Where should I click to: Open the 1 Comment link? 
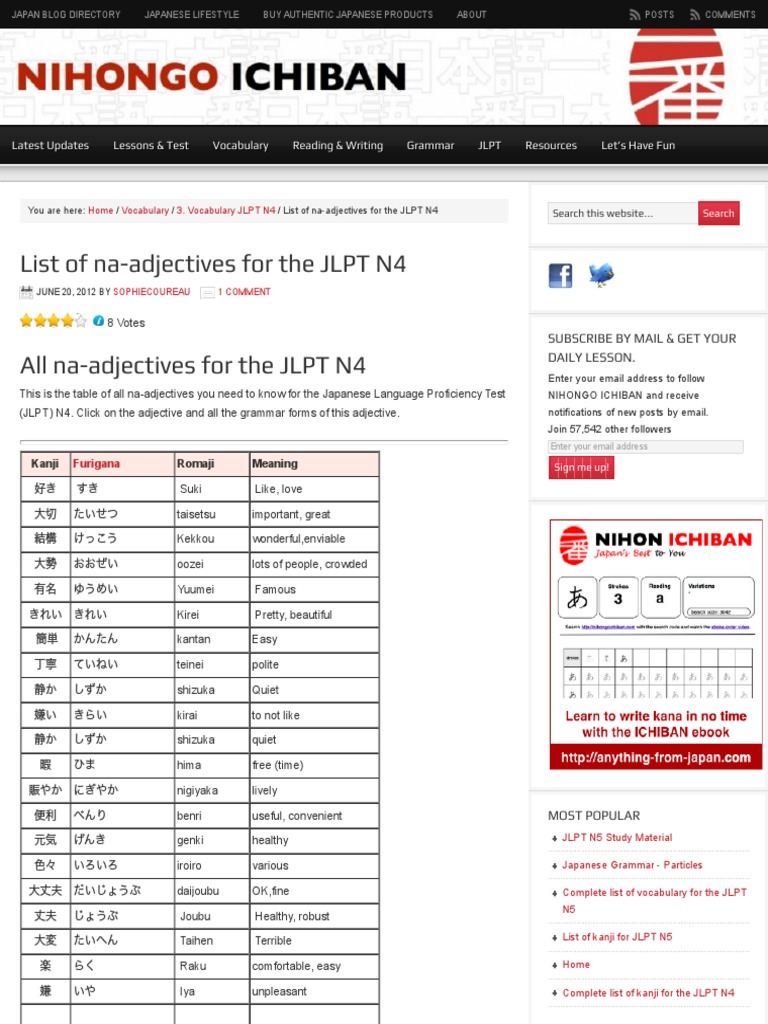pos(244,292)
